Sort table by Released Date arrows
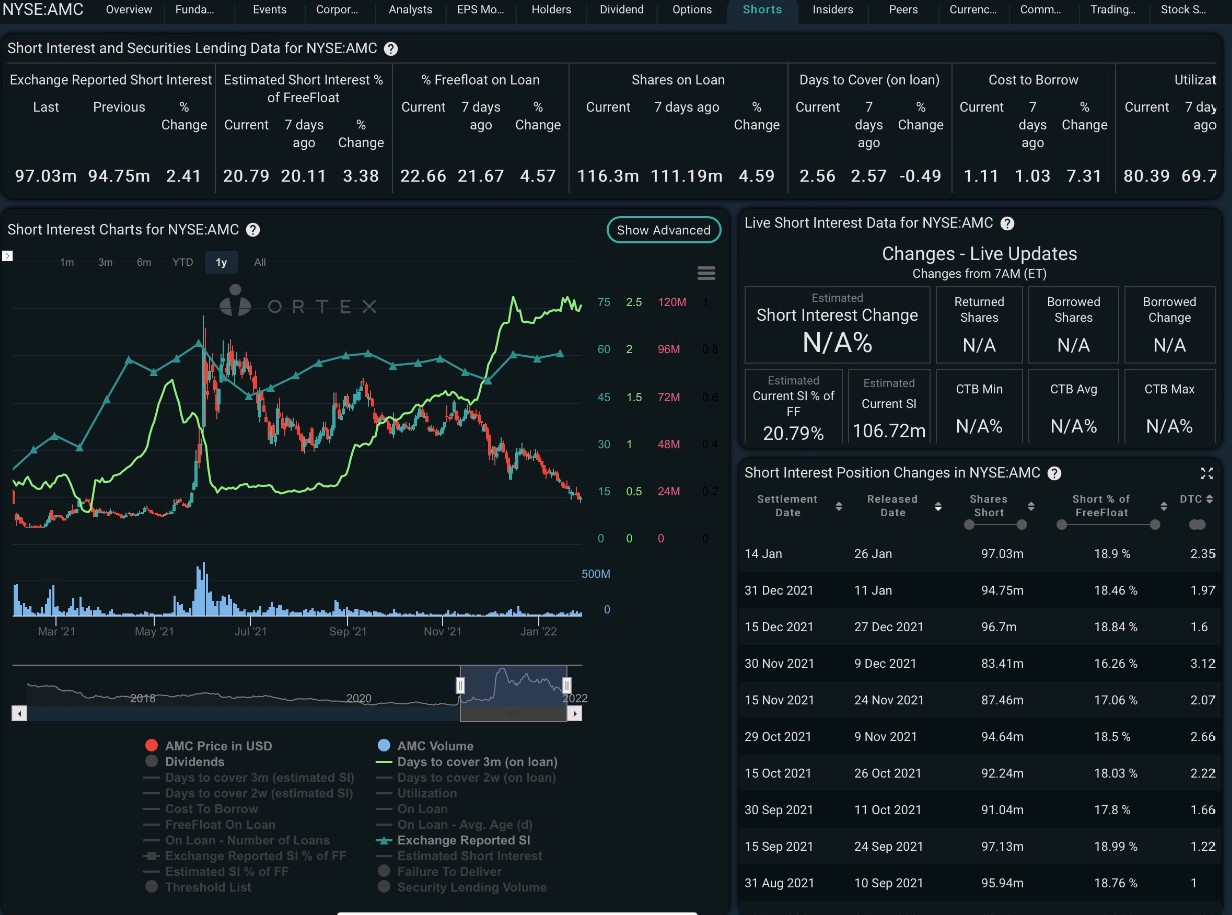This screenshot has width=1232, height=915. click(938, 506)
